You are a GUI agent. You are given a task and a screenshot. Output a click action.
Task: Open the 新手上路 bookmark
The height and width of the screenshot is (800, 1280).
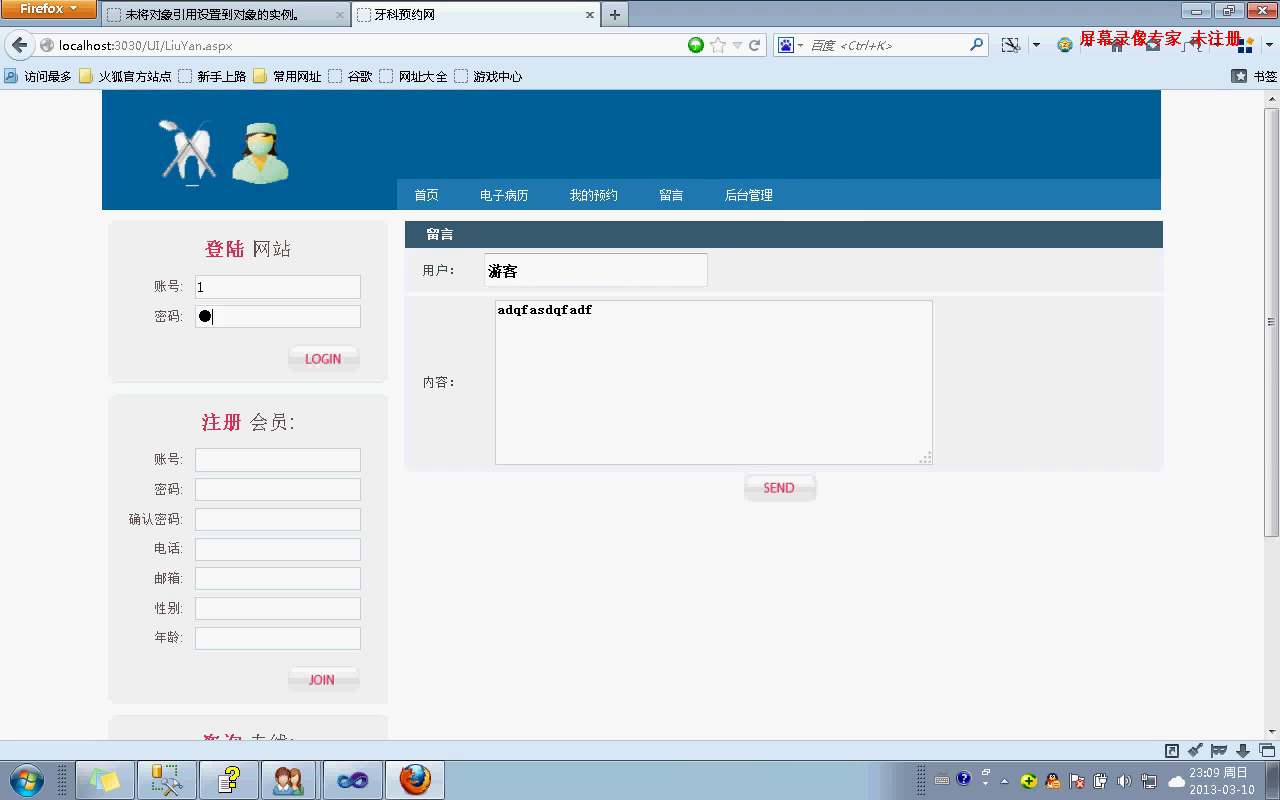[212, 76]
